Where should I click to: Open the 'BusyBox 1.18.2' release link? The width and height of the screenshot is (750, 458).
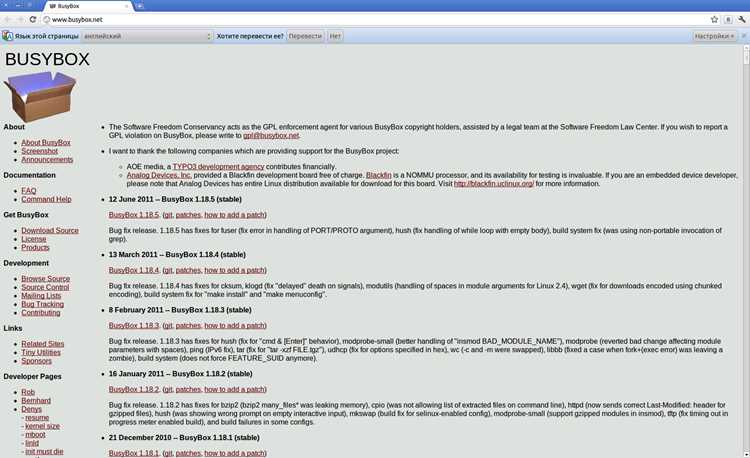point(133,390)
